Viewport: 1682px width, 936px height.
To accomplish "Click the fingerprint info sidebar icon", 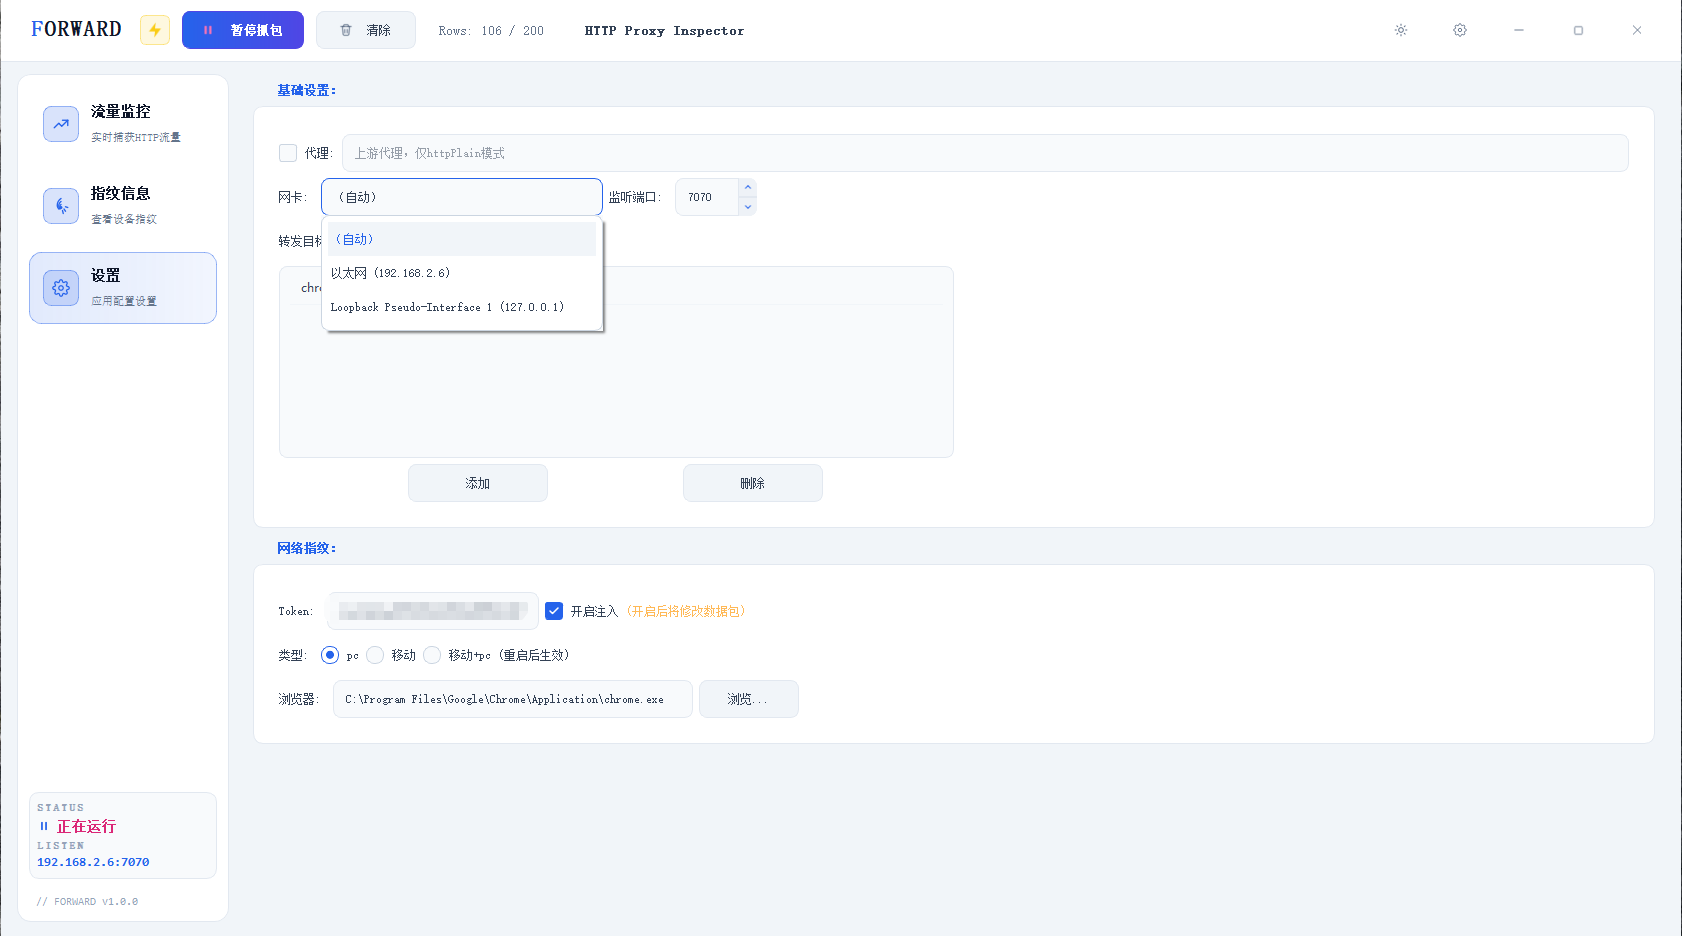I will click(x=61, y=206).
